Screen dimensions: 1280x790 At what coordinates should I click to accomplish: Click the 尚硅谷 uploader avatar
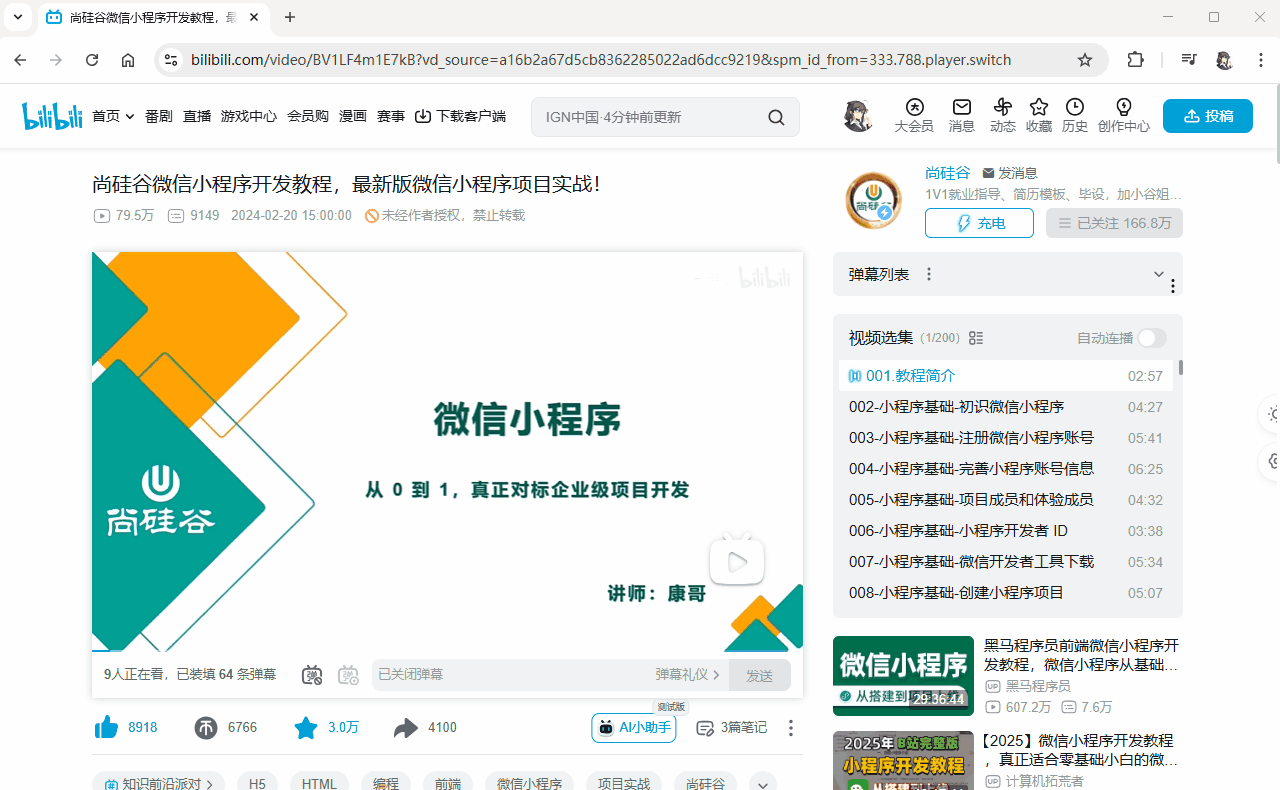[874, 200]
